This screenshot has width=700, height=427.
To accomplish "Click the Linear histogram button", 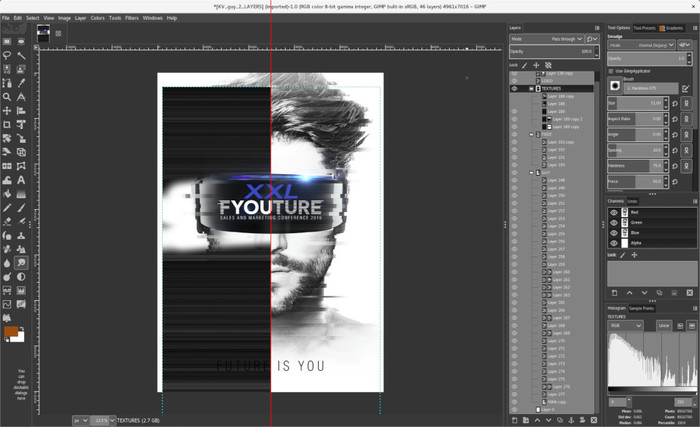I will click(663, 325).
